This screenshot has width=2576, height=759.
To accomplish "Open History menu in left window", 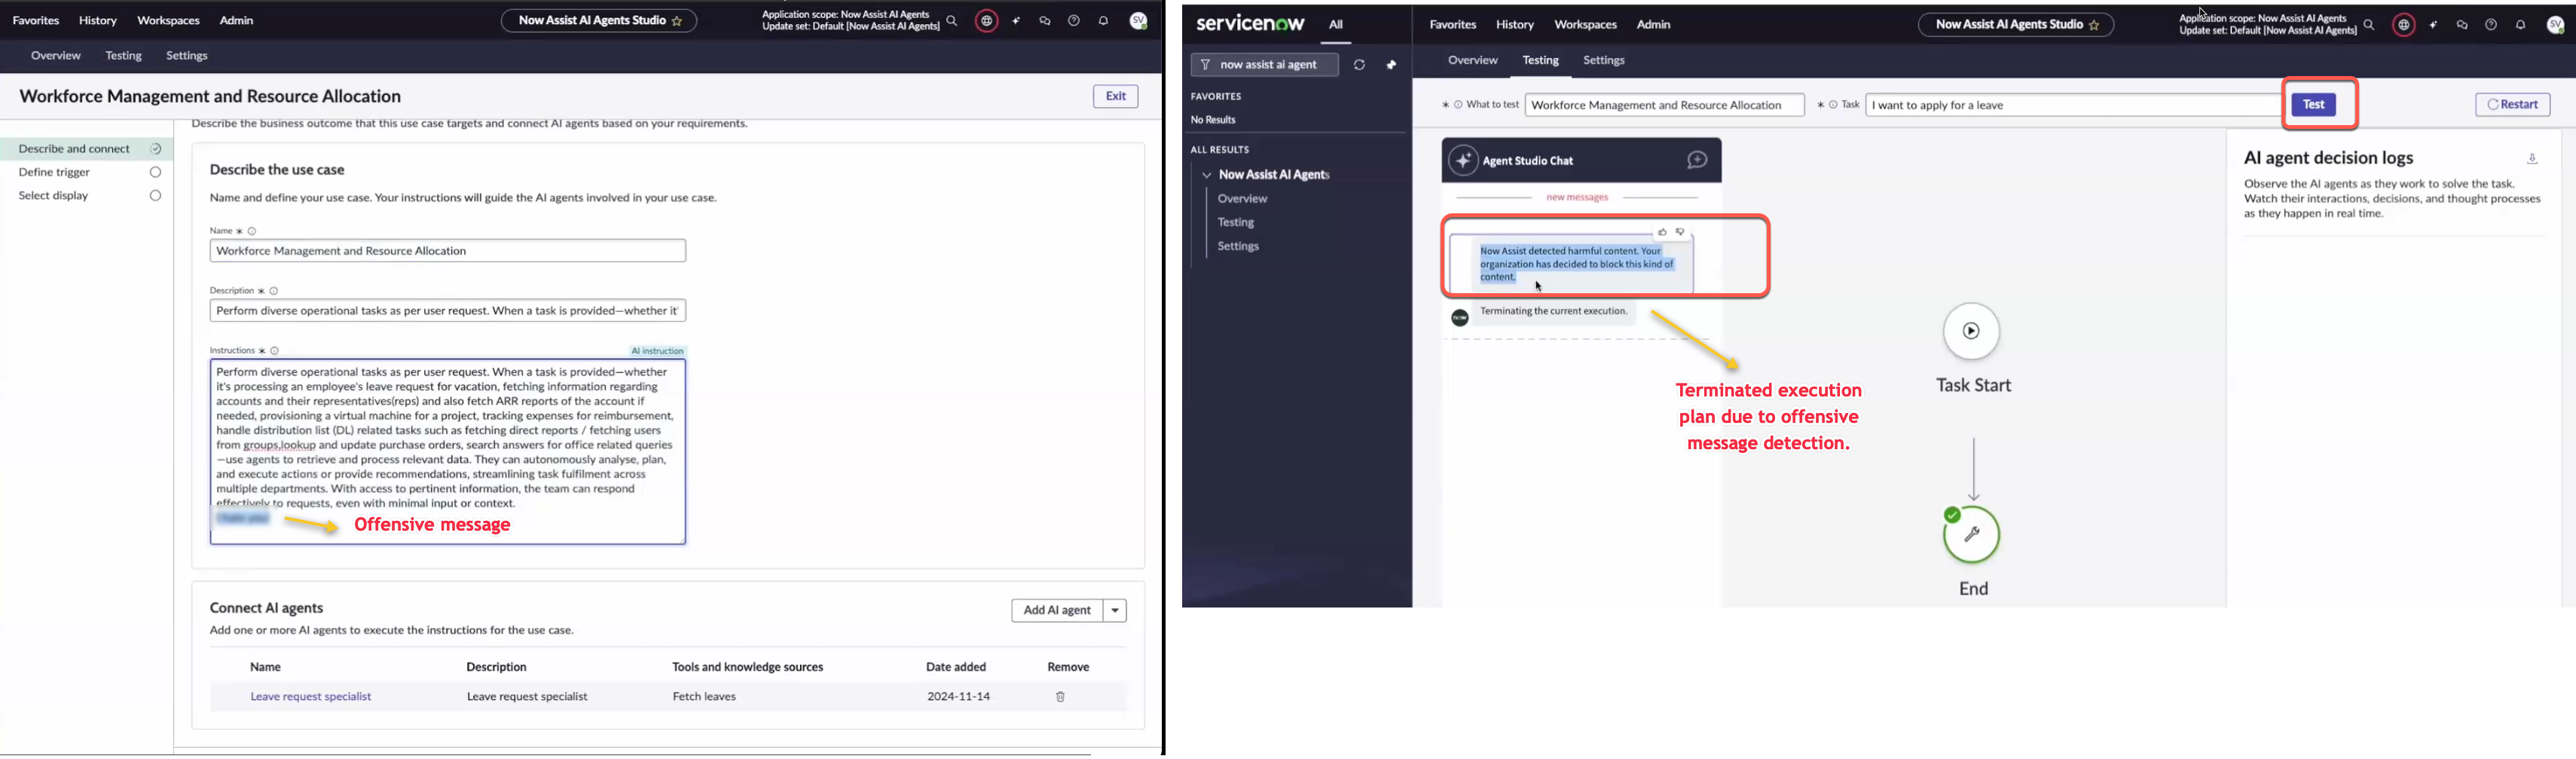I will tap(98, 21).
